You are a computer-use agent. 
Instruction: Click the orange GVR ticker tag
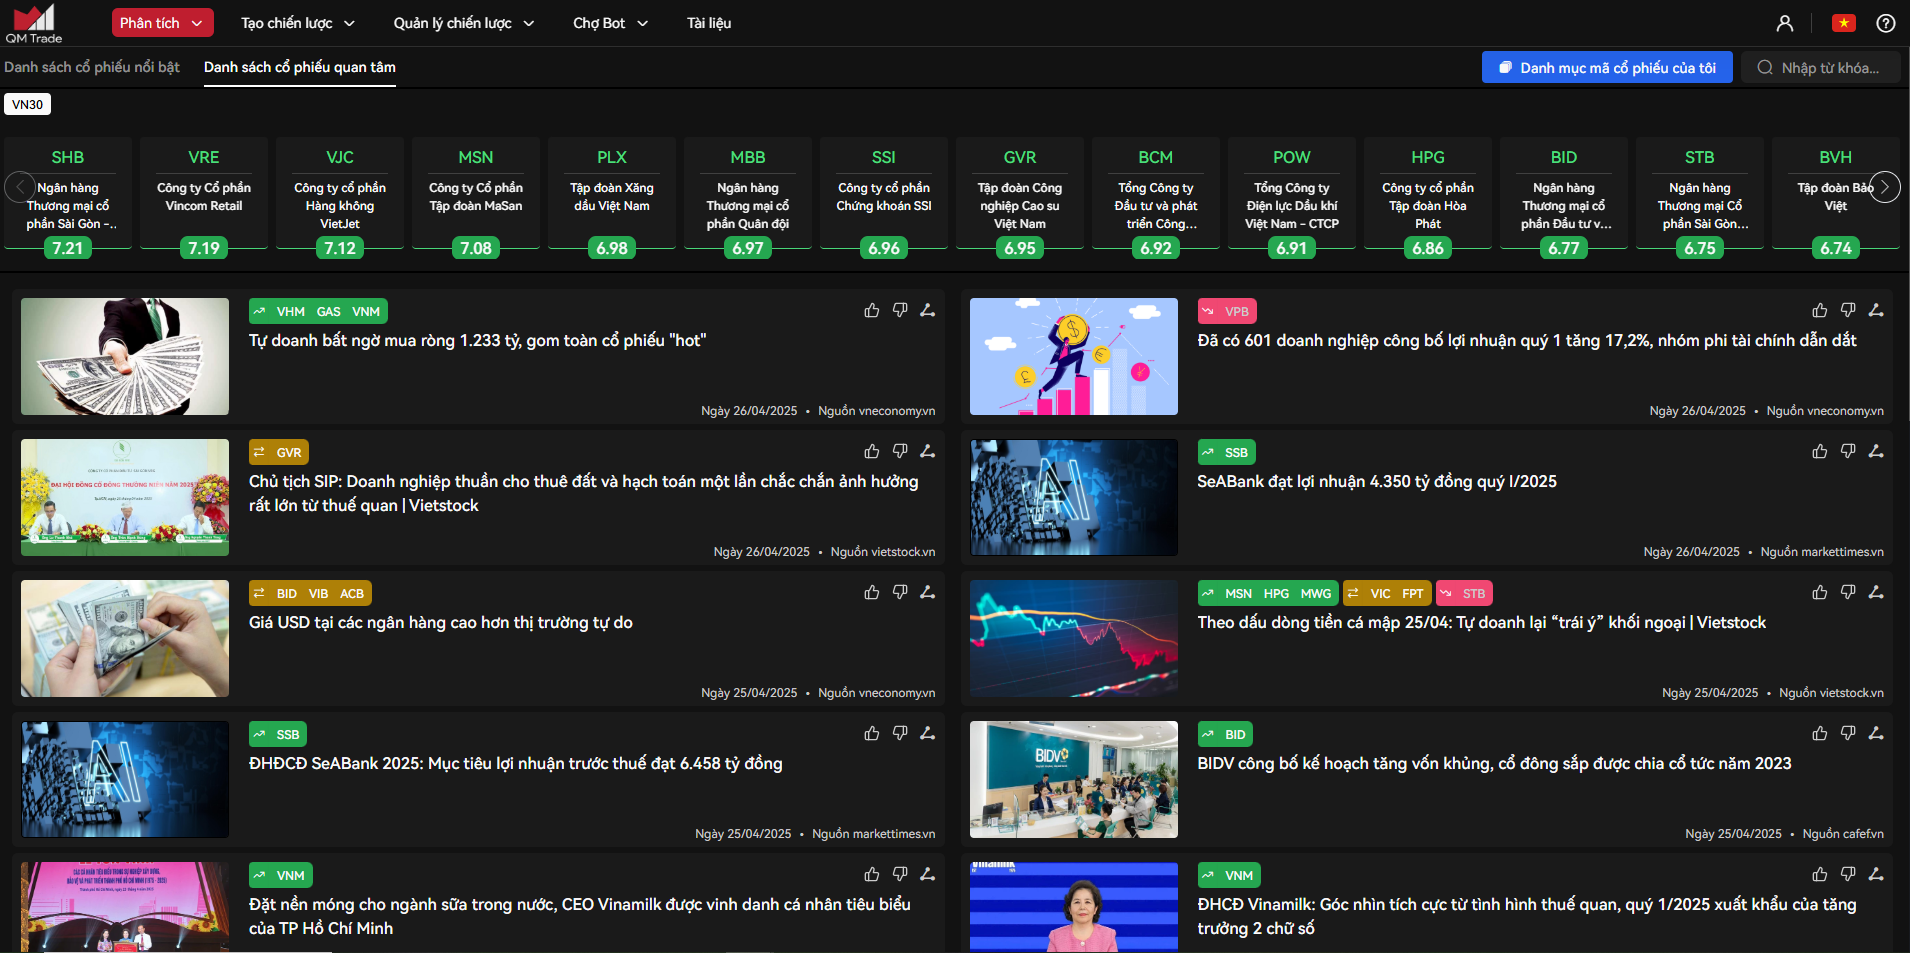[x=279, y=452]
